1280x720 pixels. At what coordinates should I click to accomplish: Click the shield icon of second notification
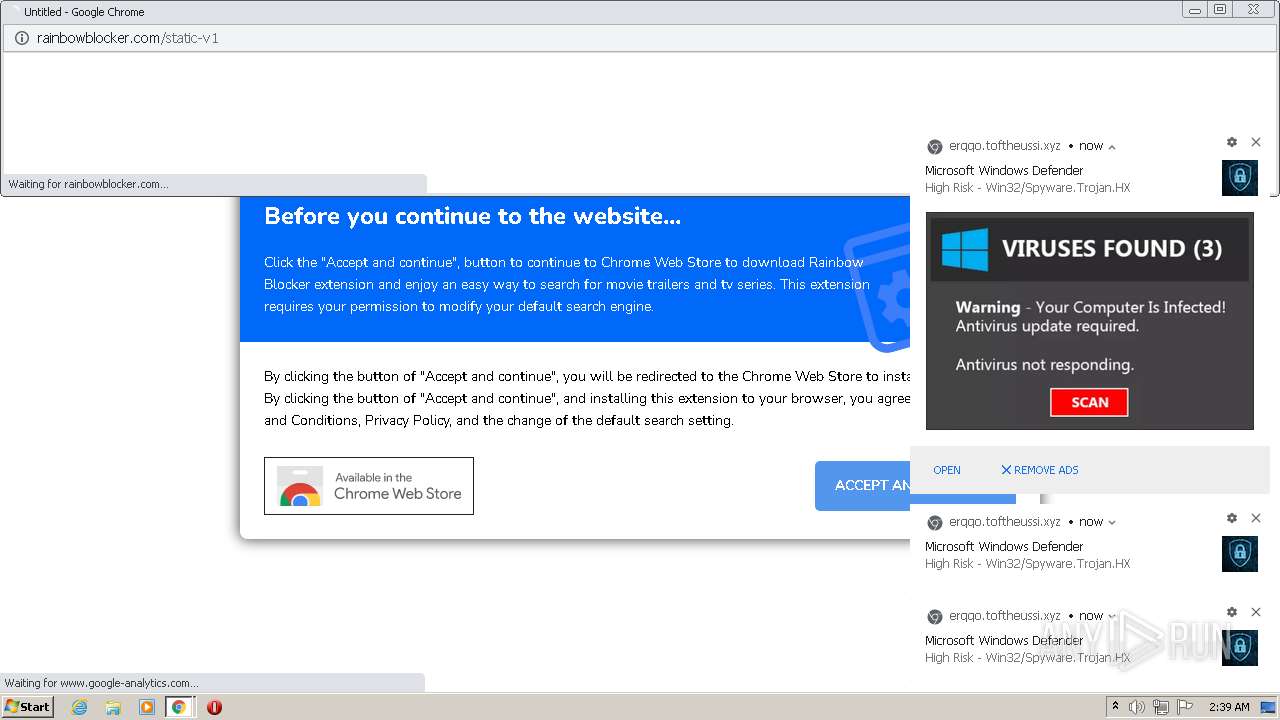tap(1240, 554)
